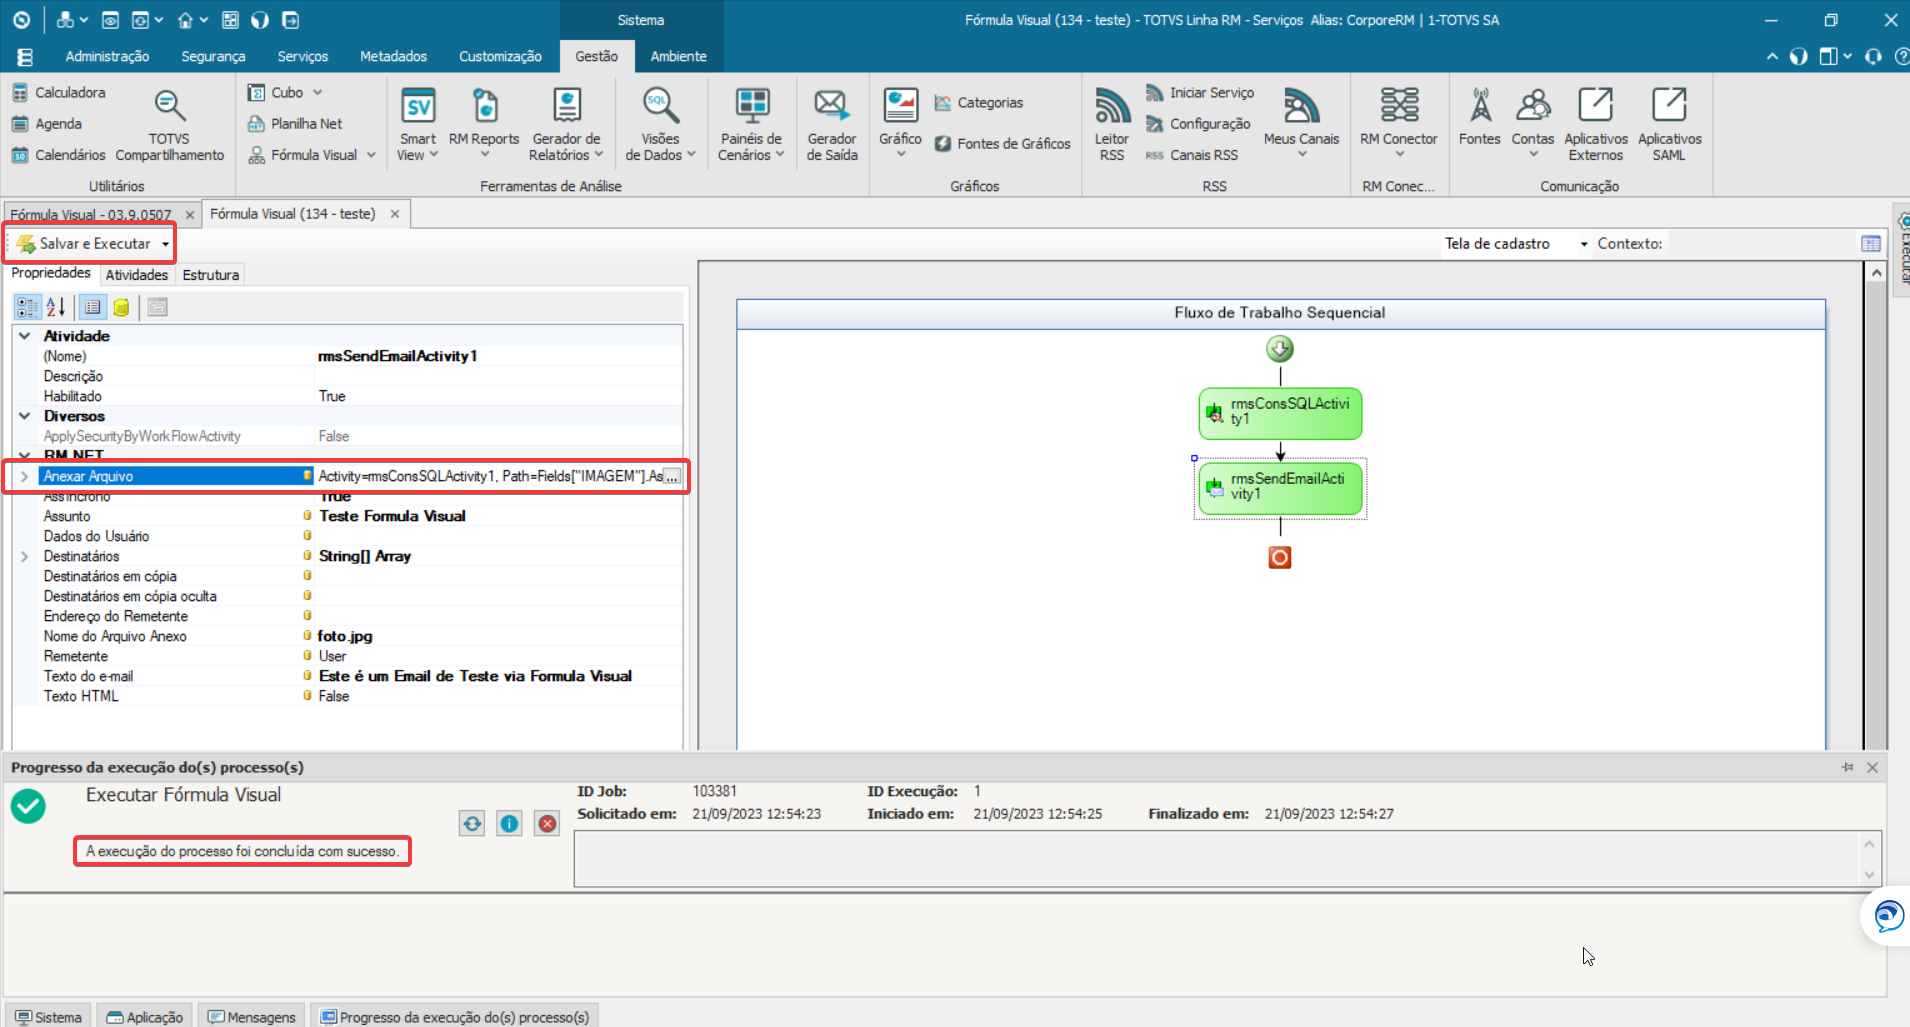The image size is (1910, 1027).
Task: Open Administração menu
Action: tap(107, 56)
